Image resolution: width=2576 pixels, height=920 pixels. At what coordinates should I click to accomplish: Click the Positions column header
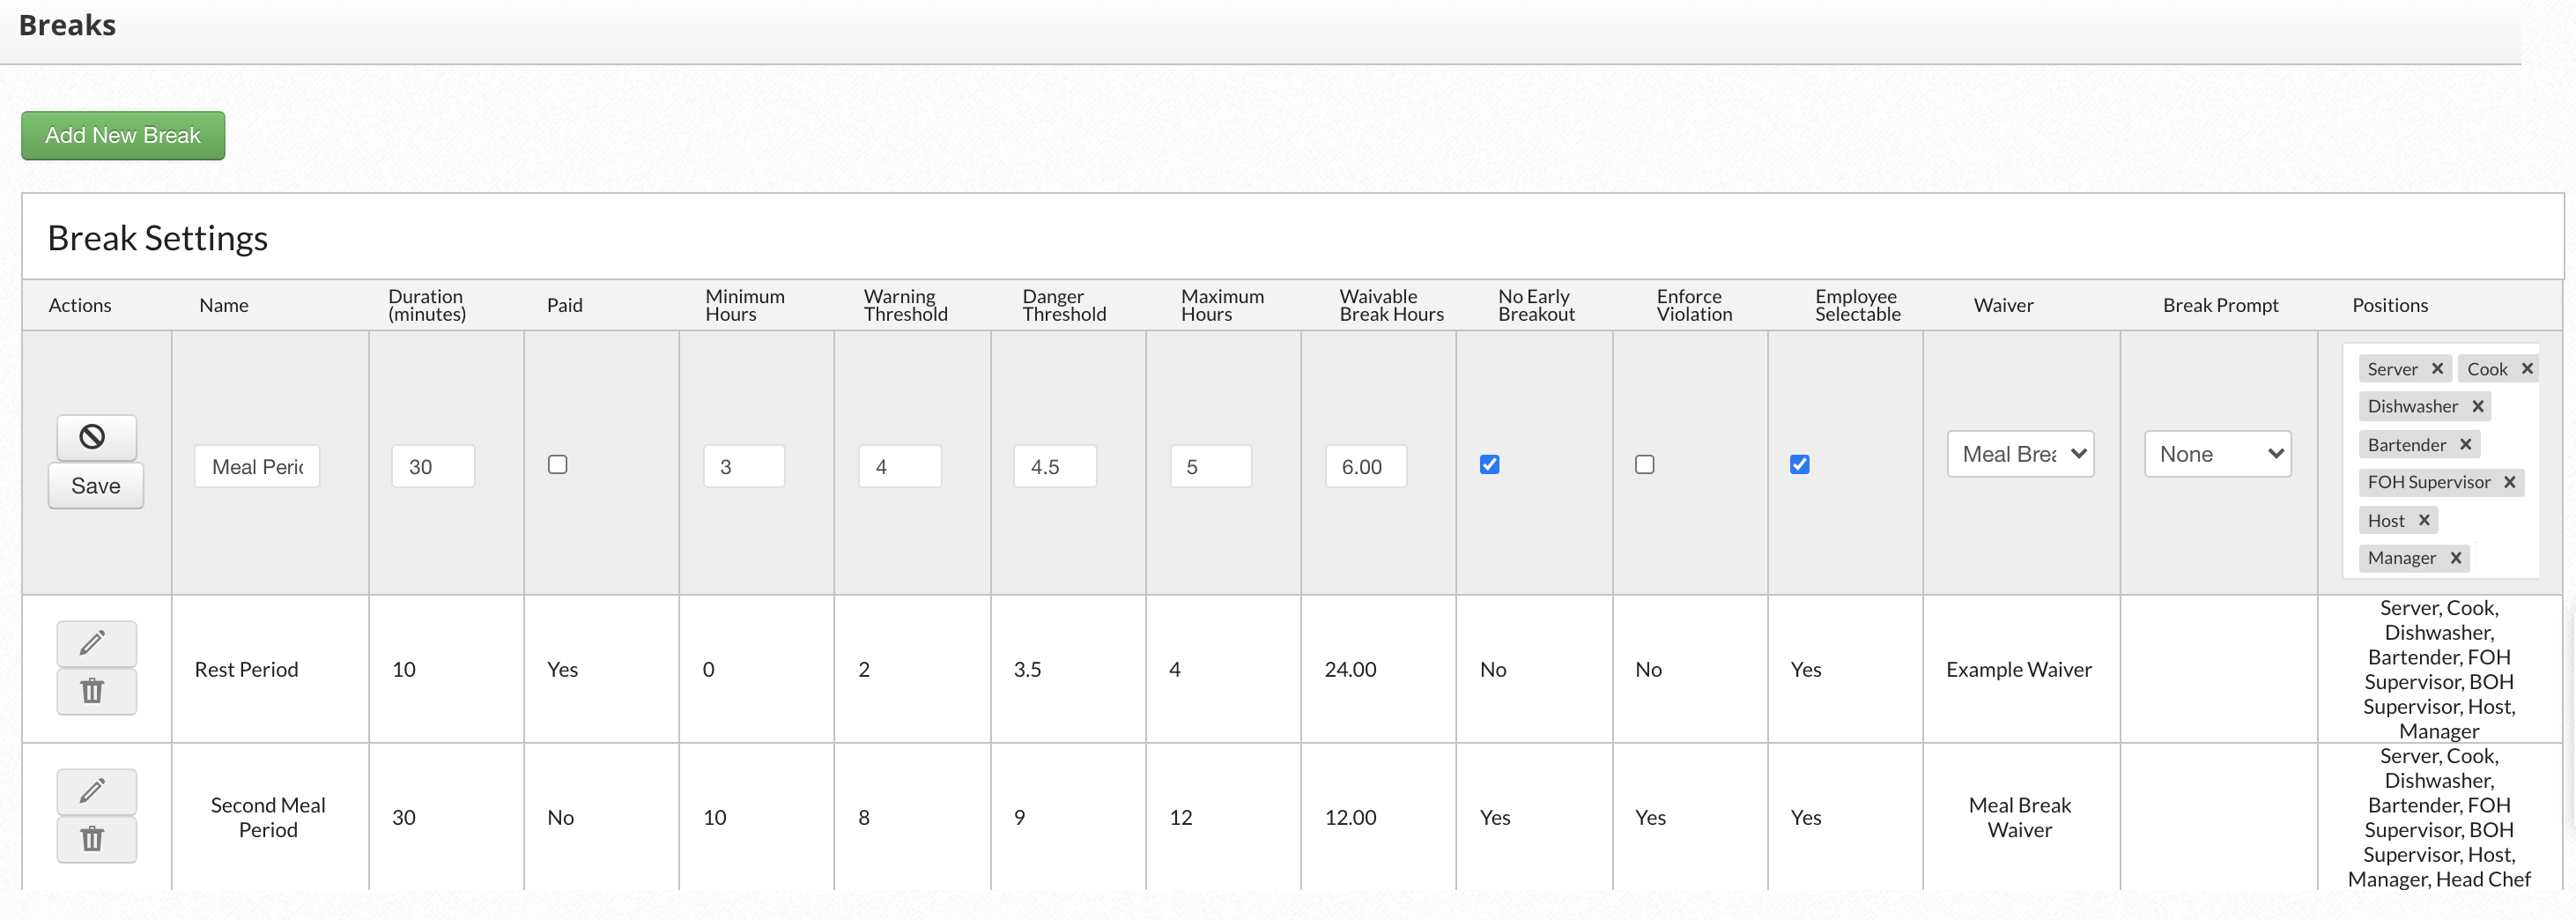pos(2389,305)
